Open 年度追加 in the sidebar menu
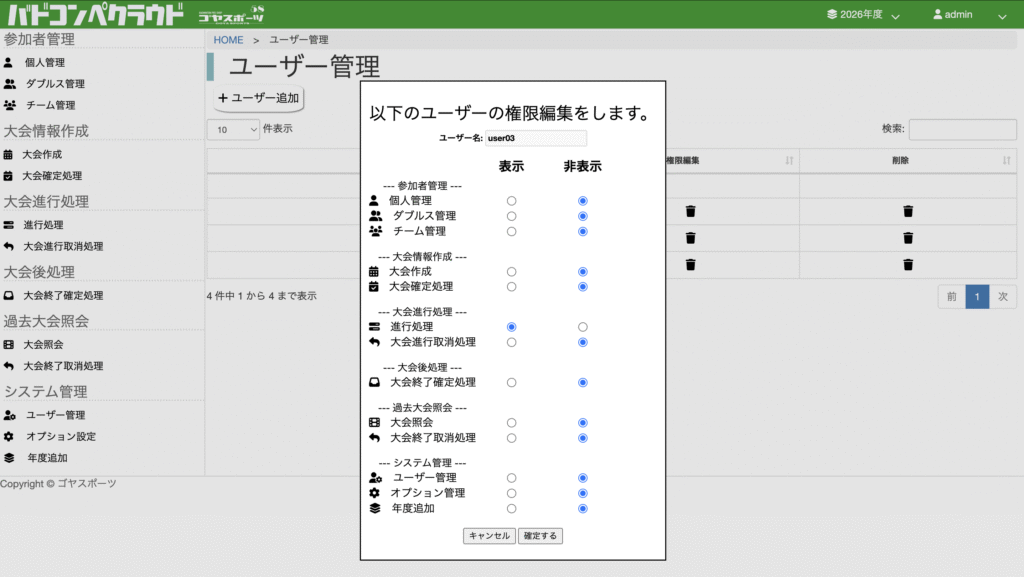 point(47,458)
